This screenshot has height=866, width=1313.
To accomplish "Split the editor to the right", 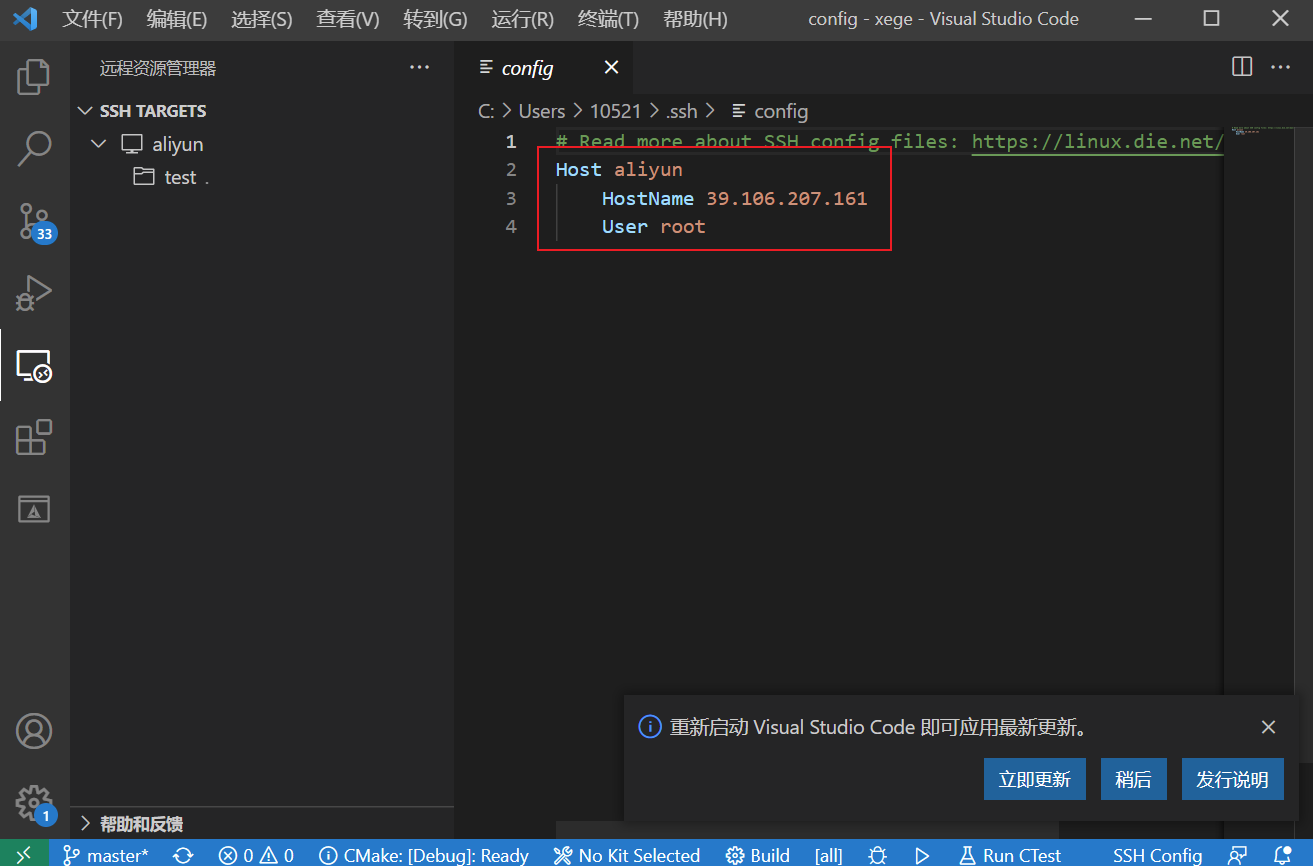I will point(1242,67).
